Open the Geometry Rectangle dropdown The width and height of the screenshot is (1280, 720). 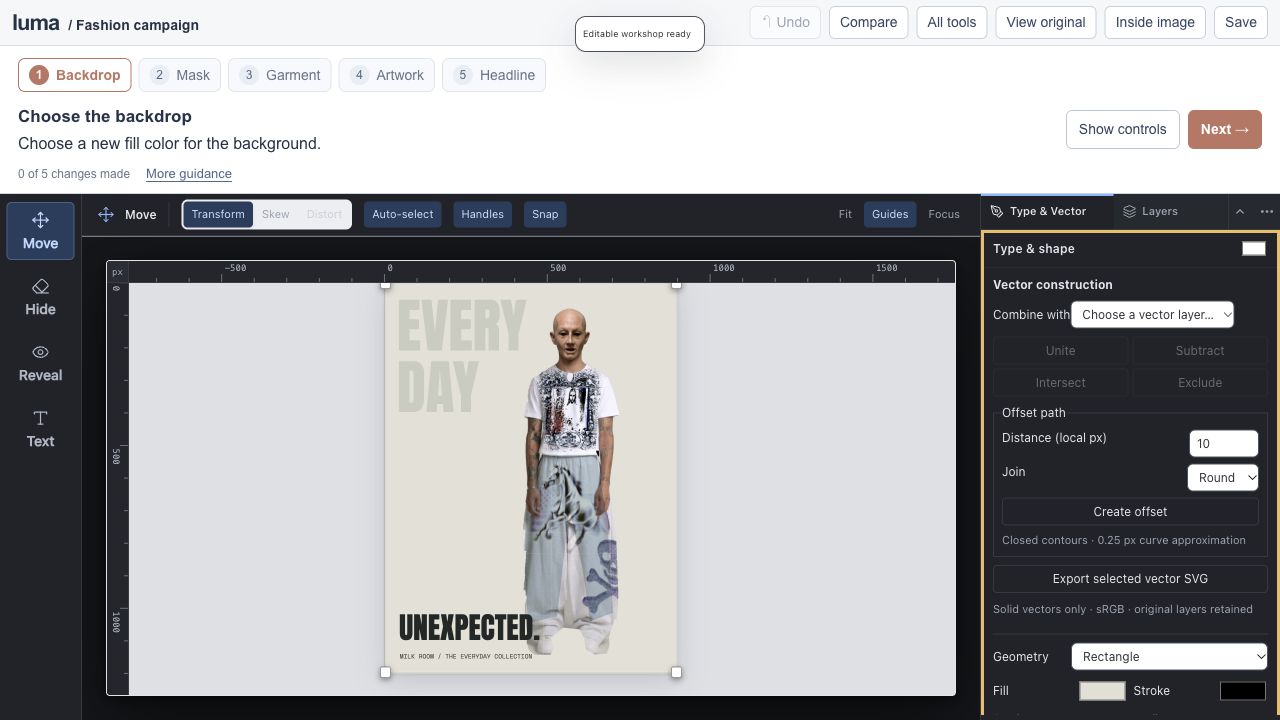[x=1169, y=657]
